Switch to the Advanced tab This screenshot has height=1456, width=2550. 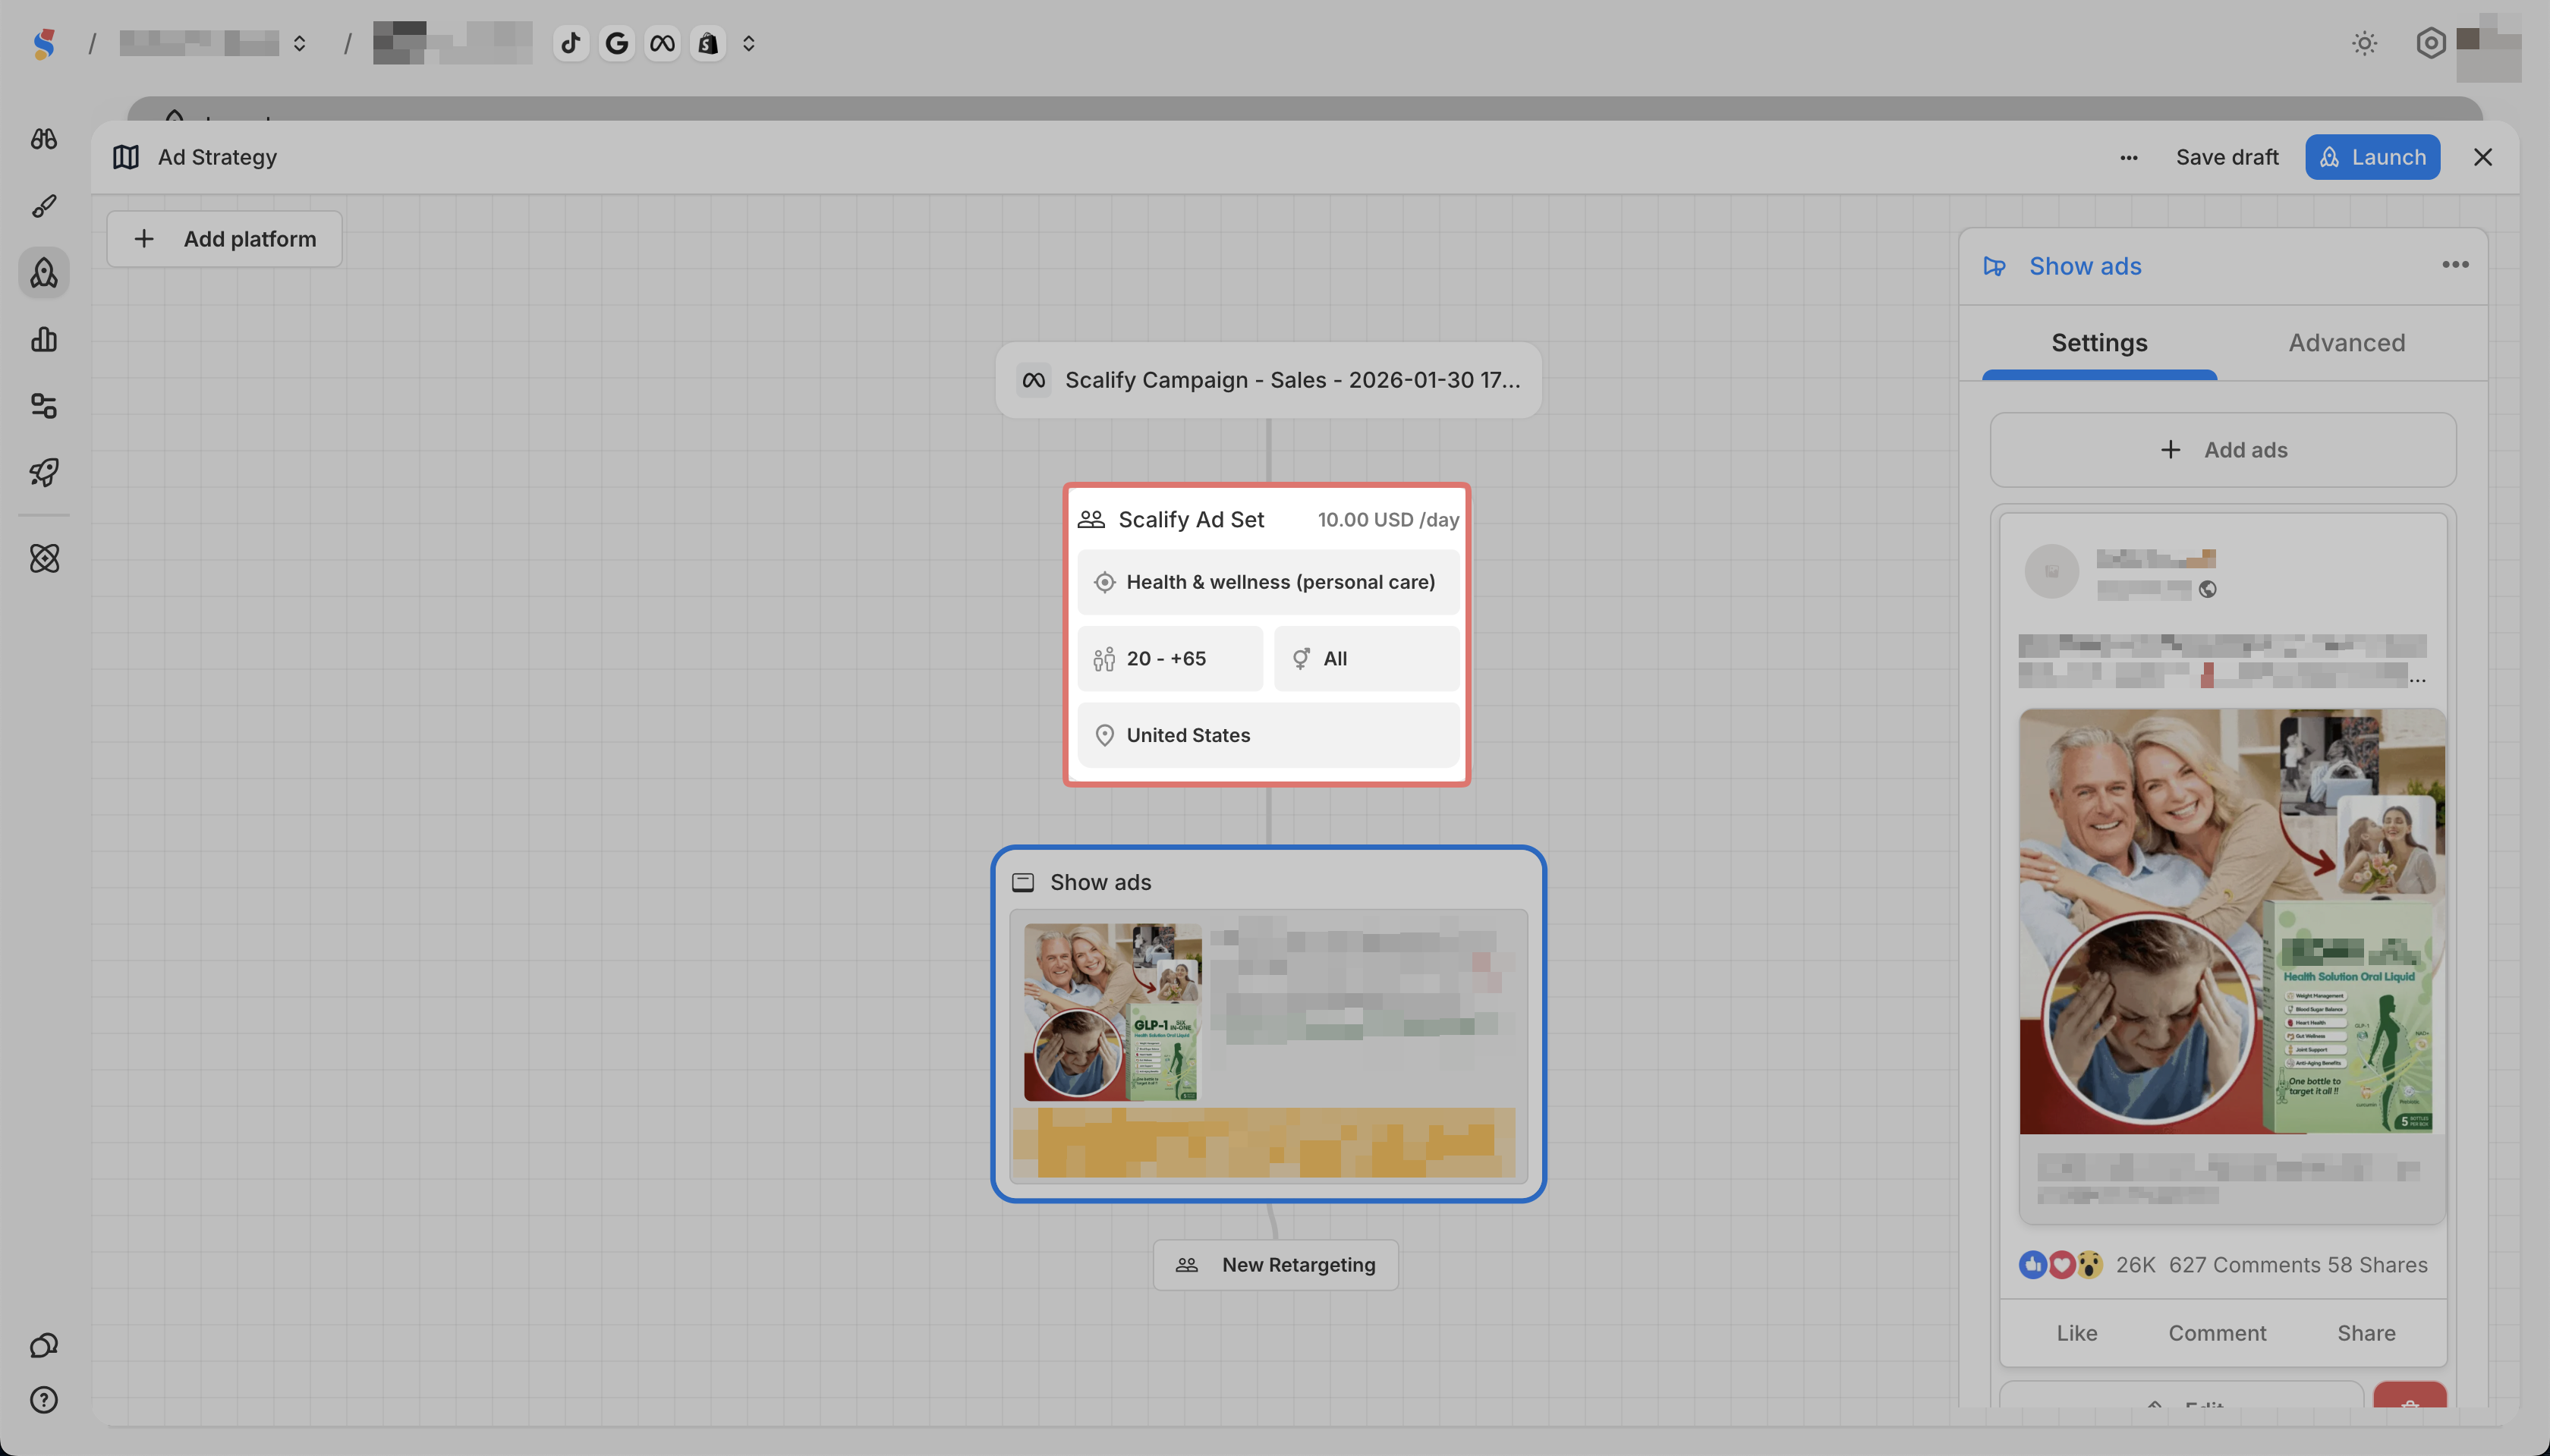click(x=2346, y=343)
